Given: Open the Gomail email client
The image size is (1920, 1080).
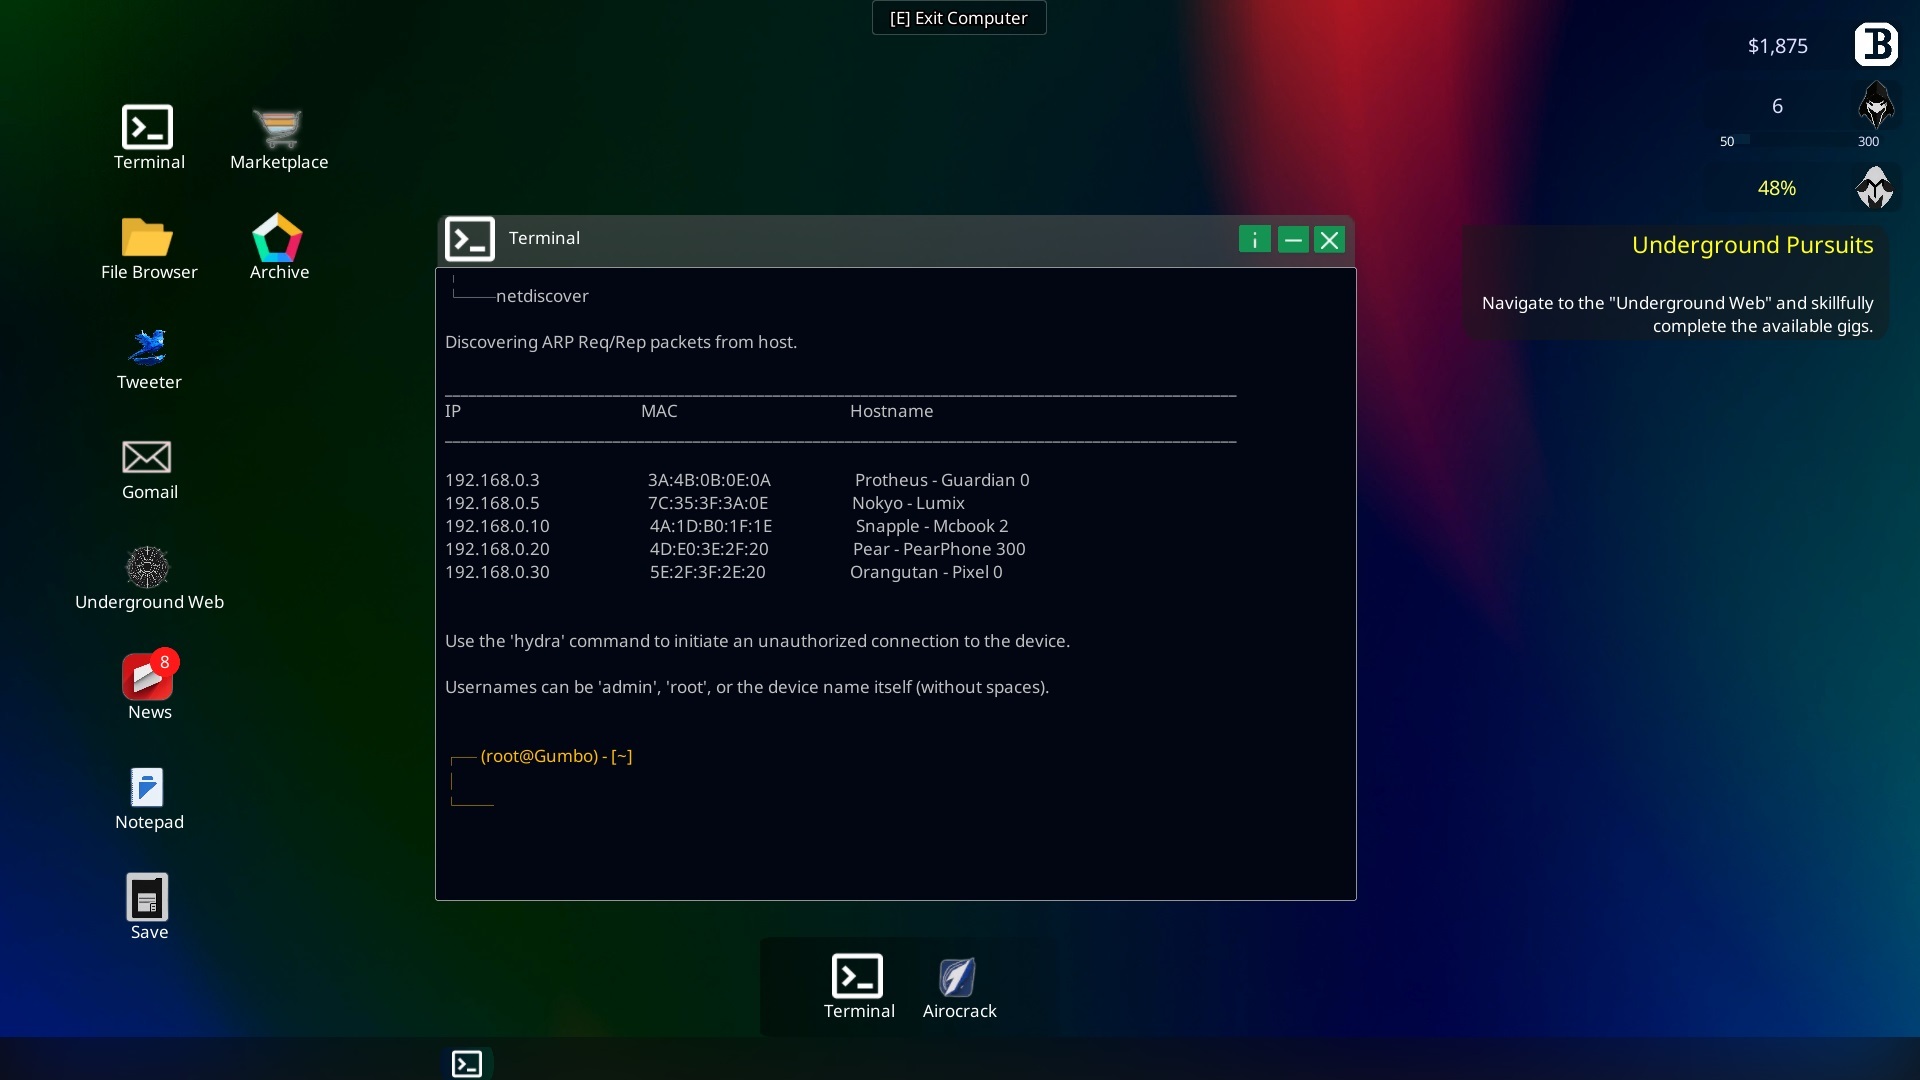Looking at the screenshot, I should (x=149, y=468).
